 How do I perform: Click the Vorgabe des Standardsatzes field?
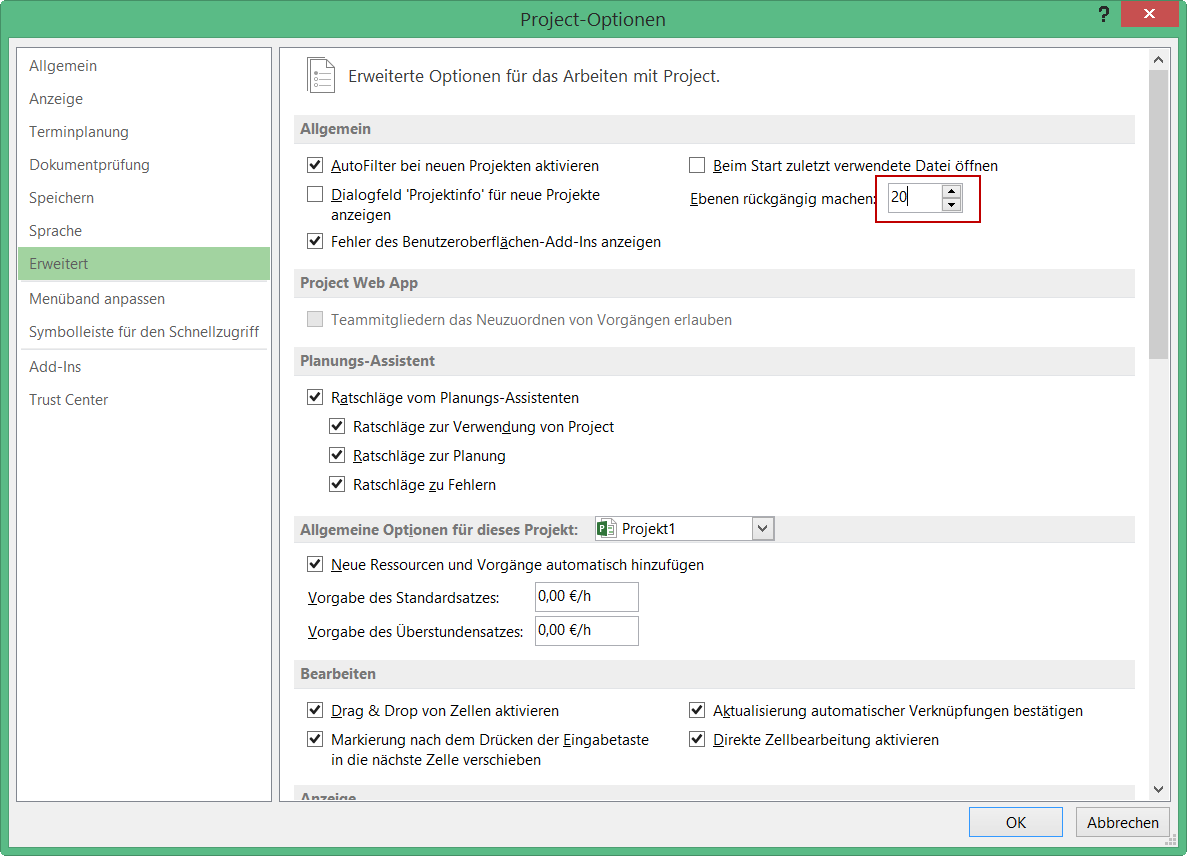click(x=586, y=597)
